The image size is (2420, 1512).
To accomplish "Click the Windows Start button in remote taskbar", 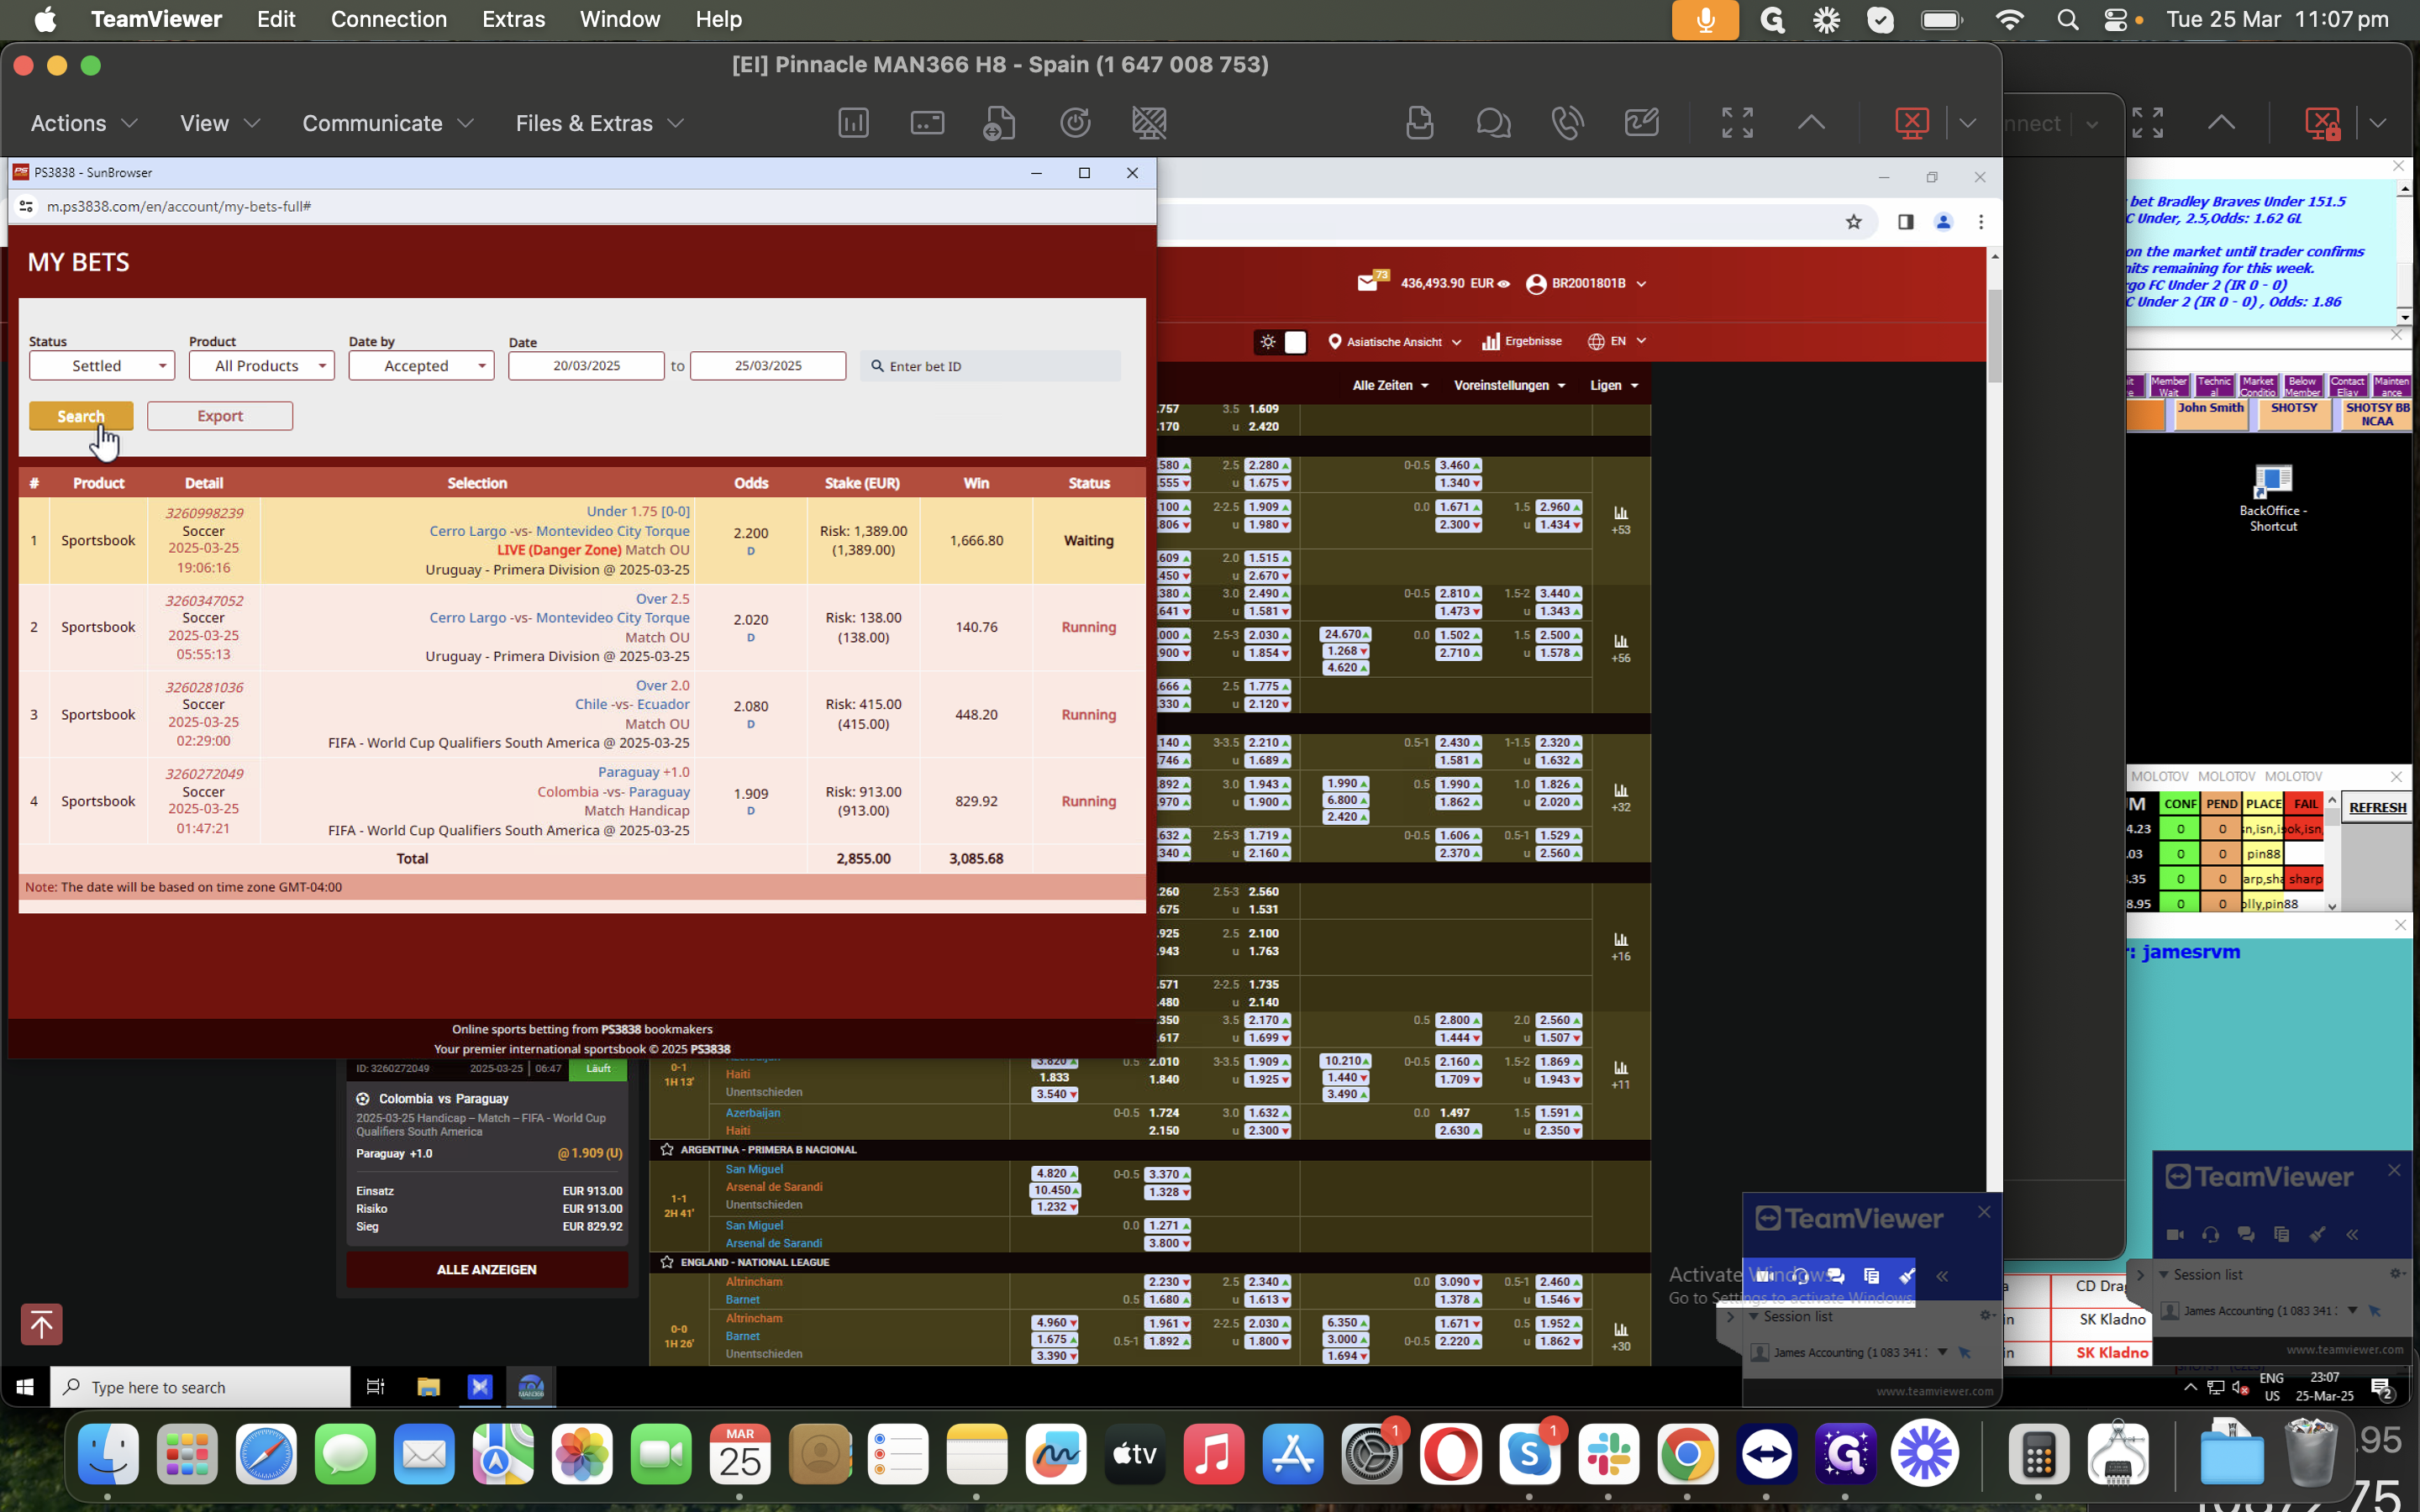I will click(x=25, y=1387).
